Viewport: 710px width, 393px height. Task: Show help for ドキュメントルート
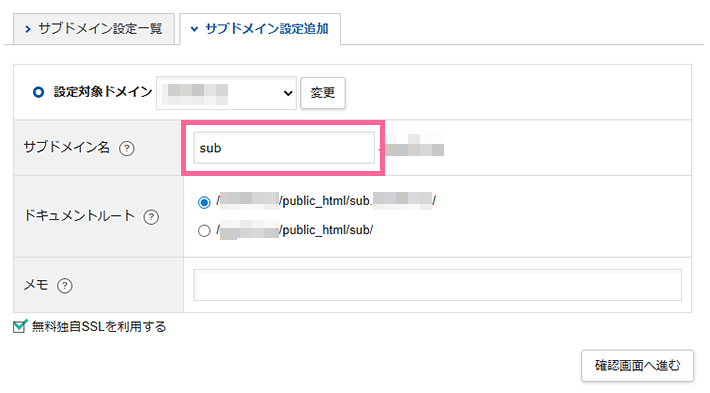151,217
